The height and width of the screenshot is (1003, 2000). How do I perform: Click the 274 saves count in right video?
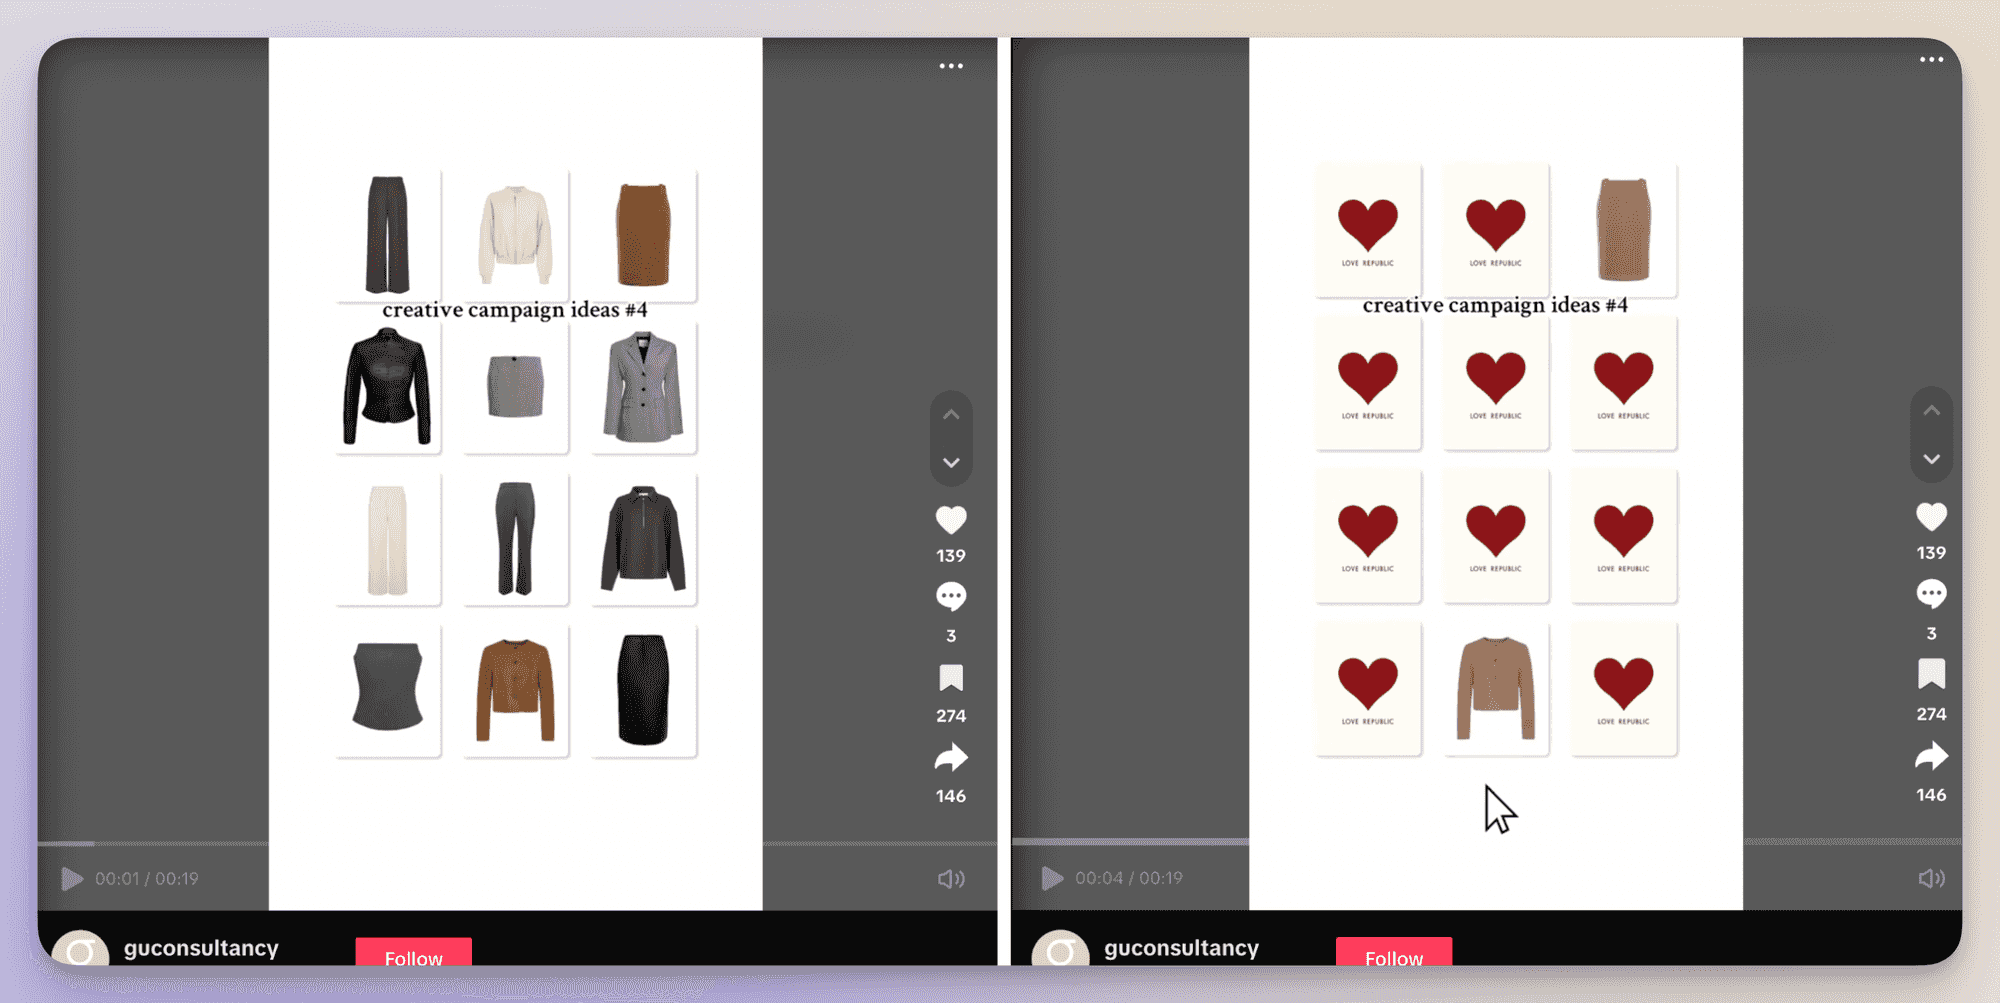1931,714
